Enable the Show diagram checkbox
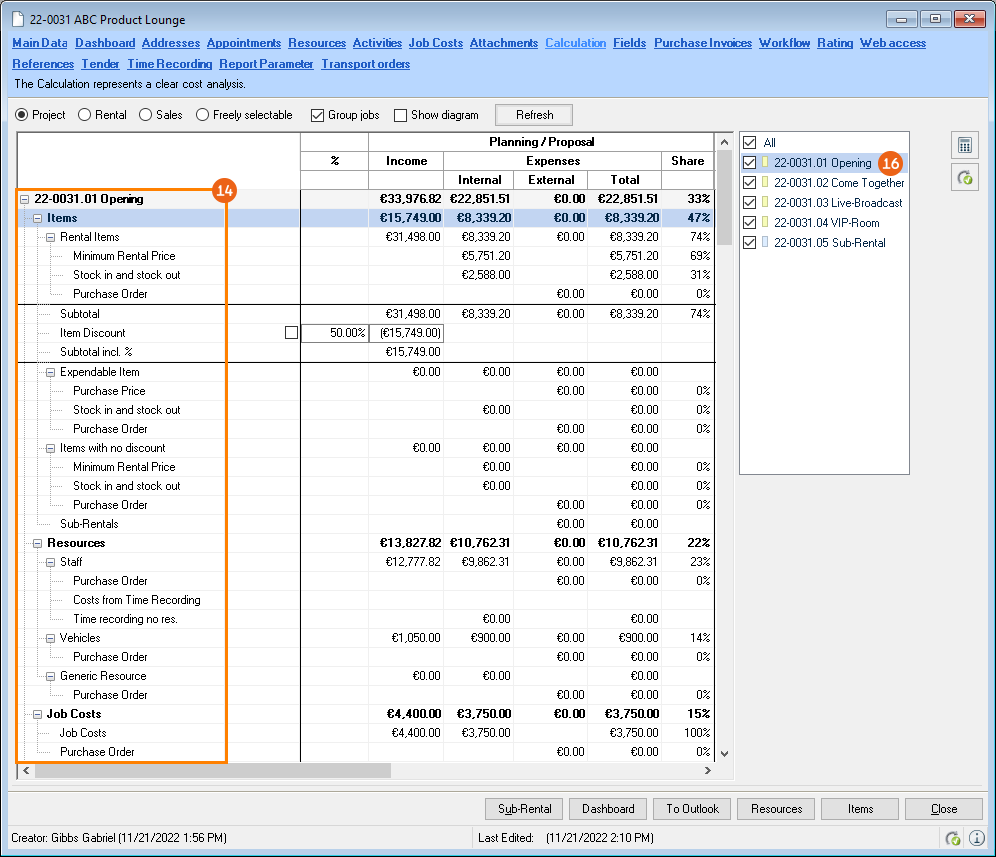Image resolution: width=996 pixels, height=857 pixels. coord(401,115)
